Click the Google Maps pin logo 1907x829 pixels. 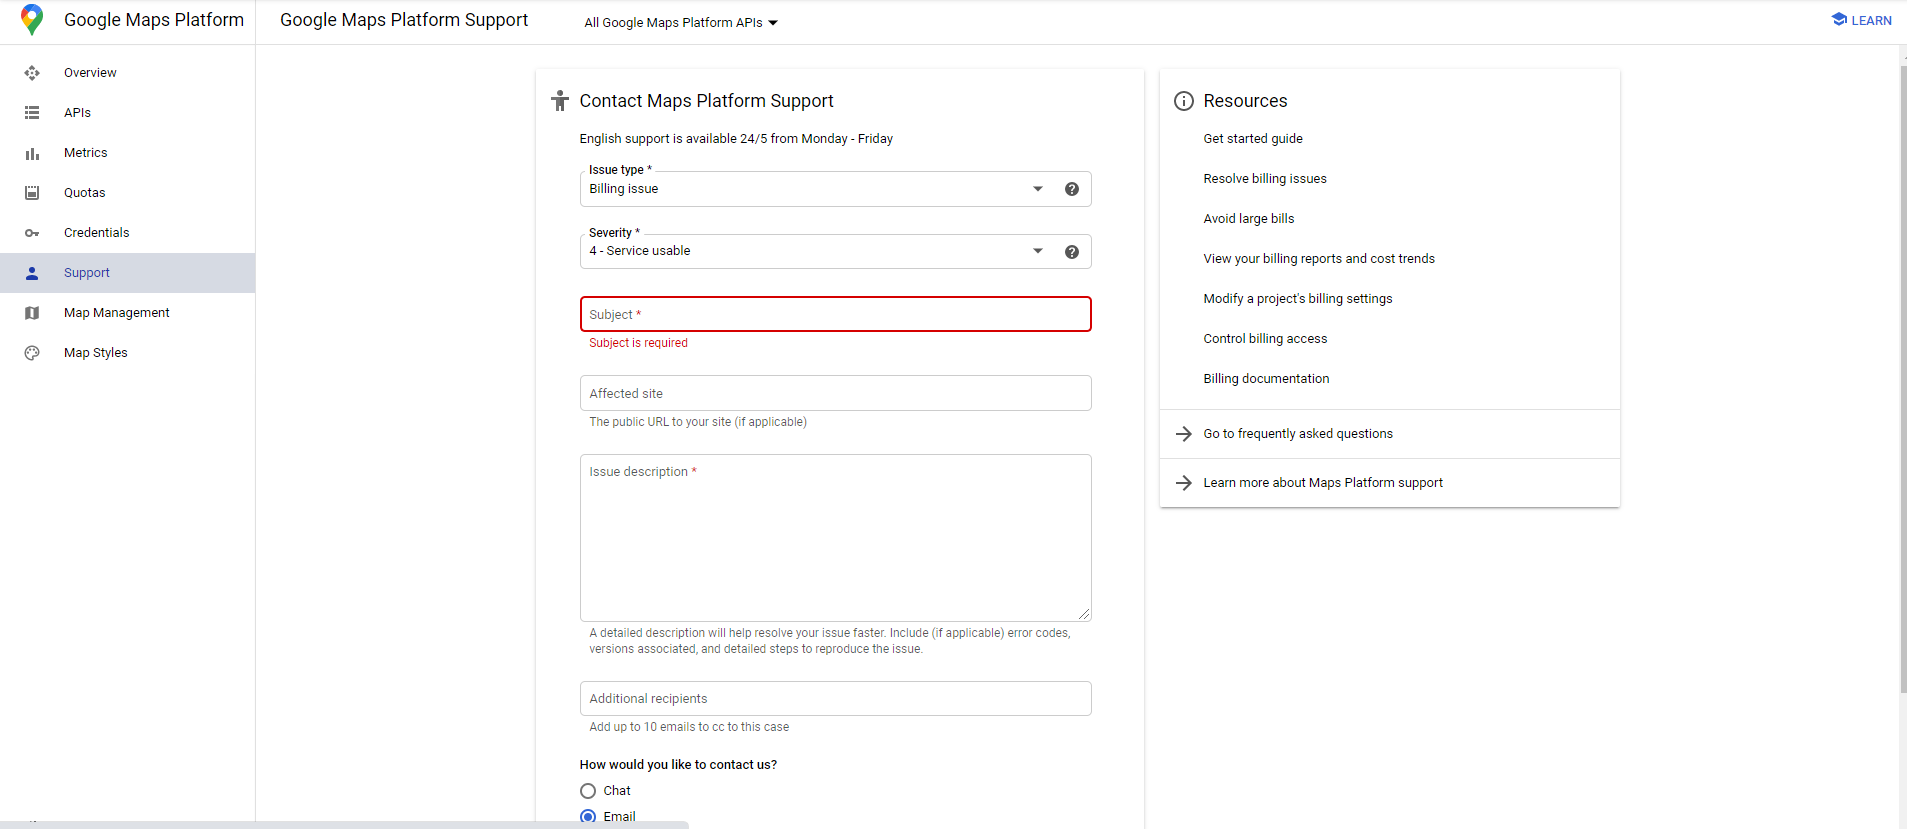pyautogui.click(x=32, y=20)
